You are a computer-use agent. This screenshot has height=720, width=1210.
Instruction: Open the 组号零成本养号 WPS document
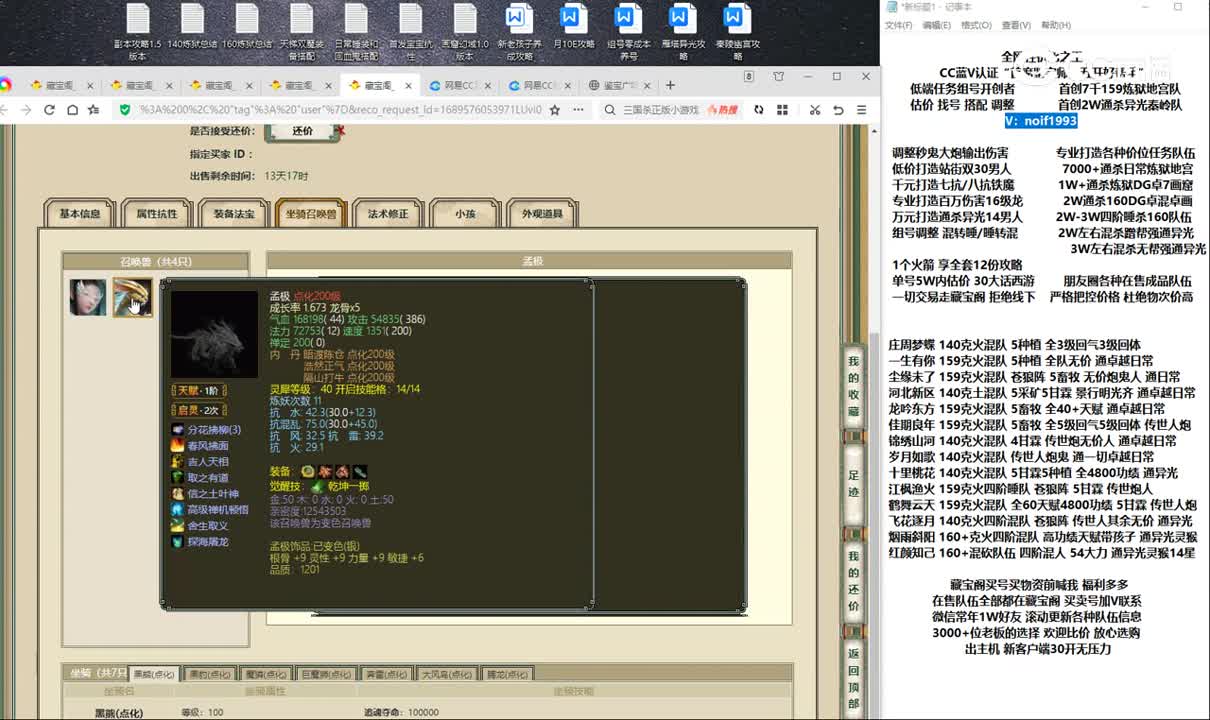pos(628,31)
